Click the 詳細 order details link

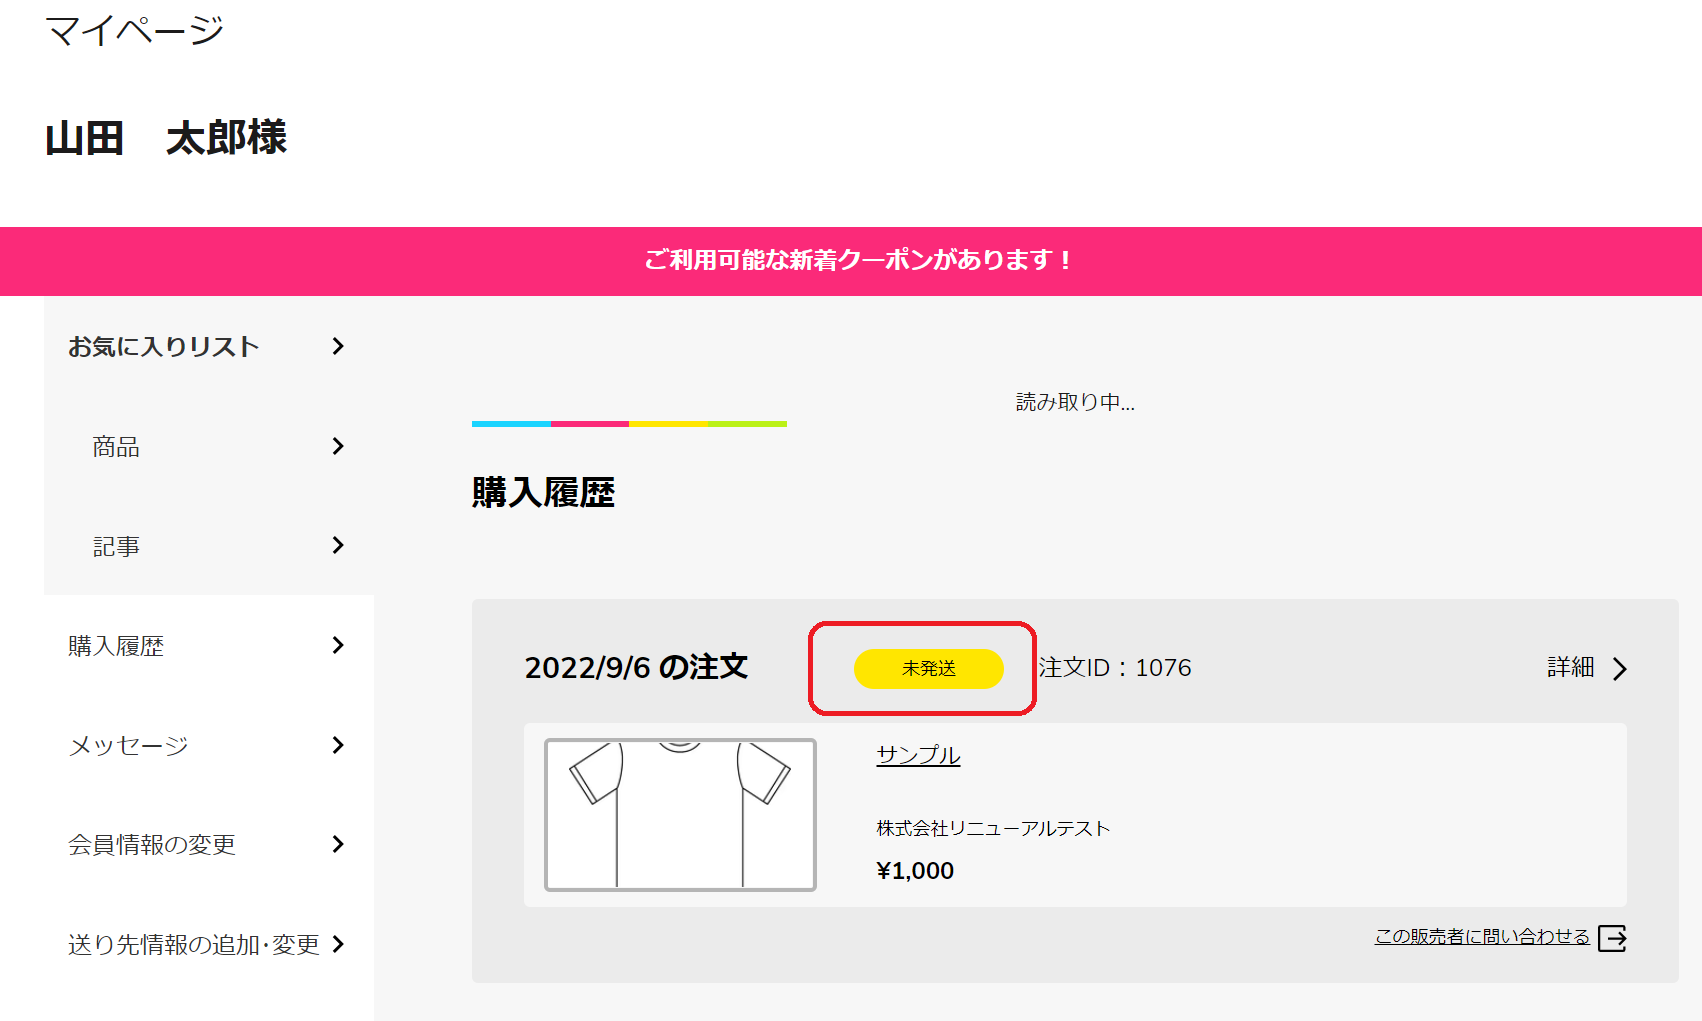pyautogui.click(x=1570, y=668)
